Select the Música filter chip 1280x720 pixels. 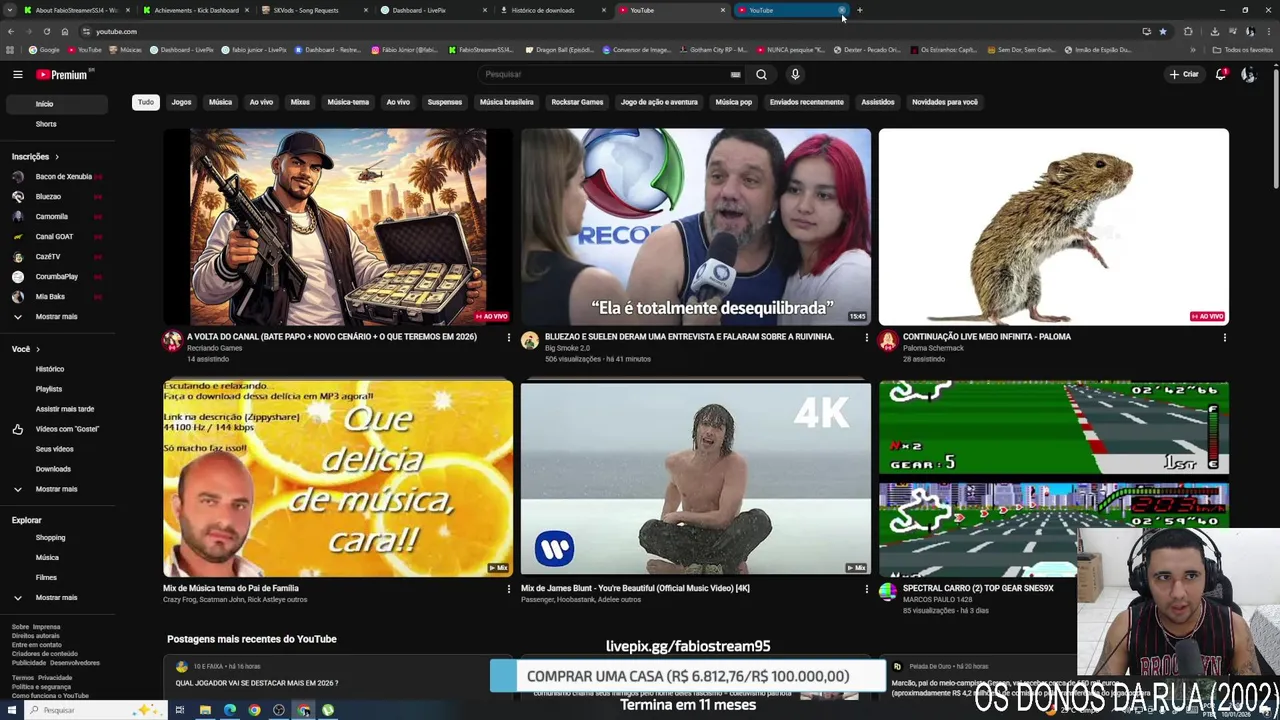pyautogui.click(x=220, y=102)
